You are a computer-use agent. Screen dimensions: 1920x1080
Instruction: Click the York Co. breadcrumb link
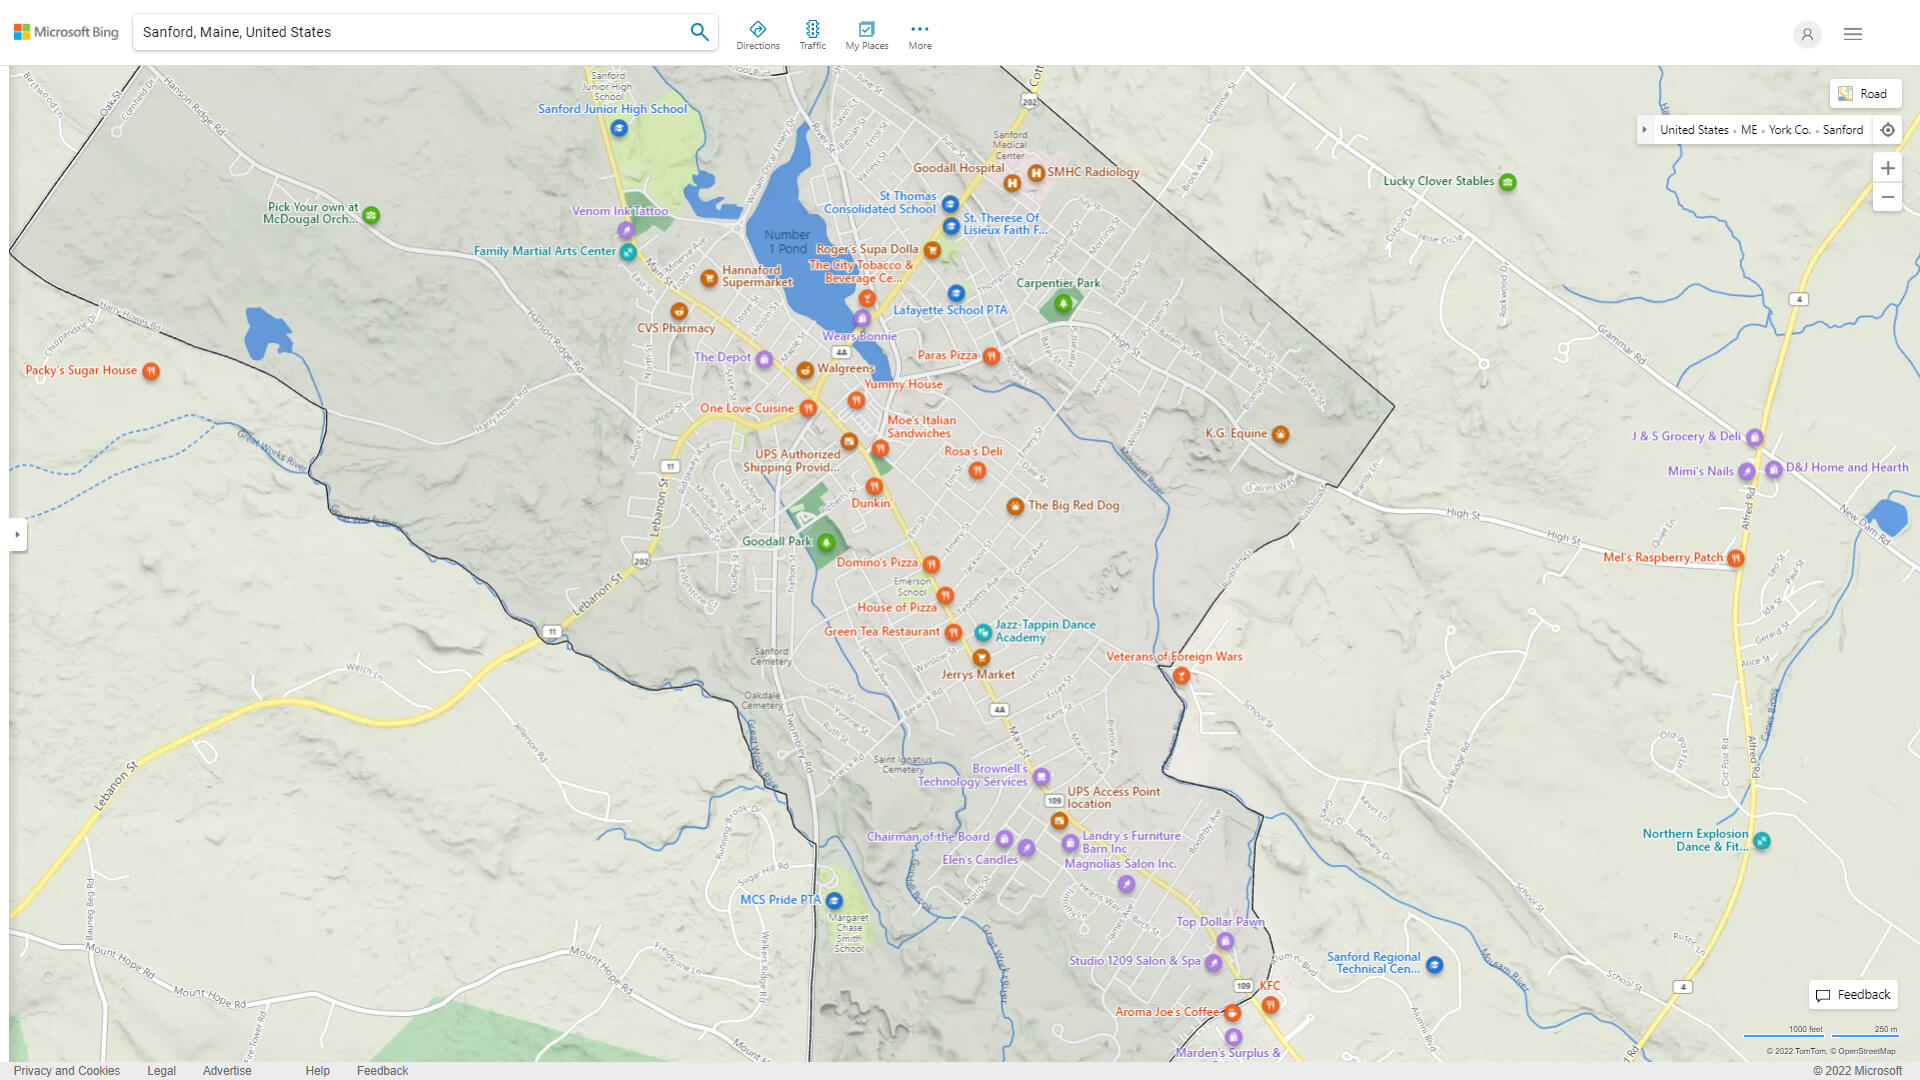pos(1789,130)
